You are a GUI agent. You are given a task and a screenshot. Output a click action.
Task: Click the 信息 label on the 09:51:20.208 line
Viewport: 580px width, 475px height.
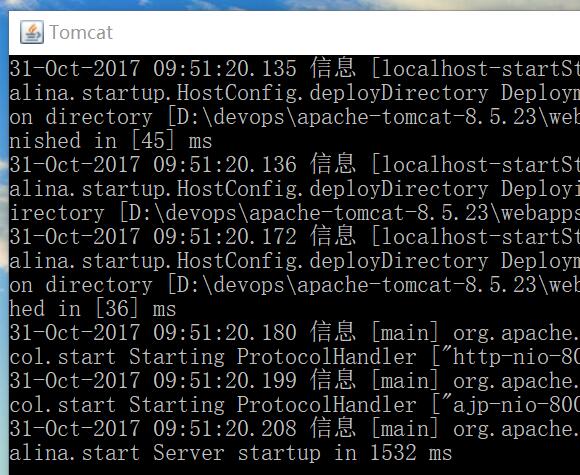coord(333,428)
